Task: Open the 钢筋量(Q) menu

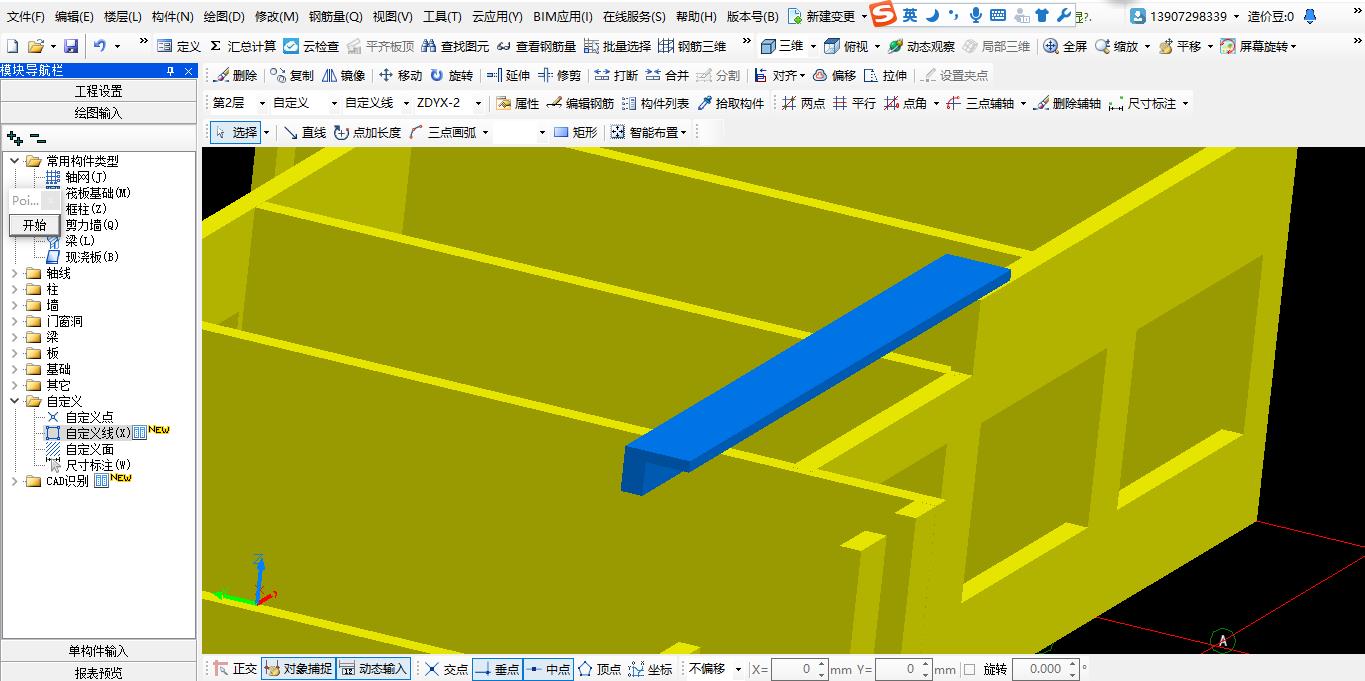Action: [335, 17]
